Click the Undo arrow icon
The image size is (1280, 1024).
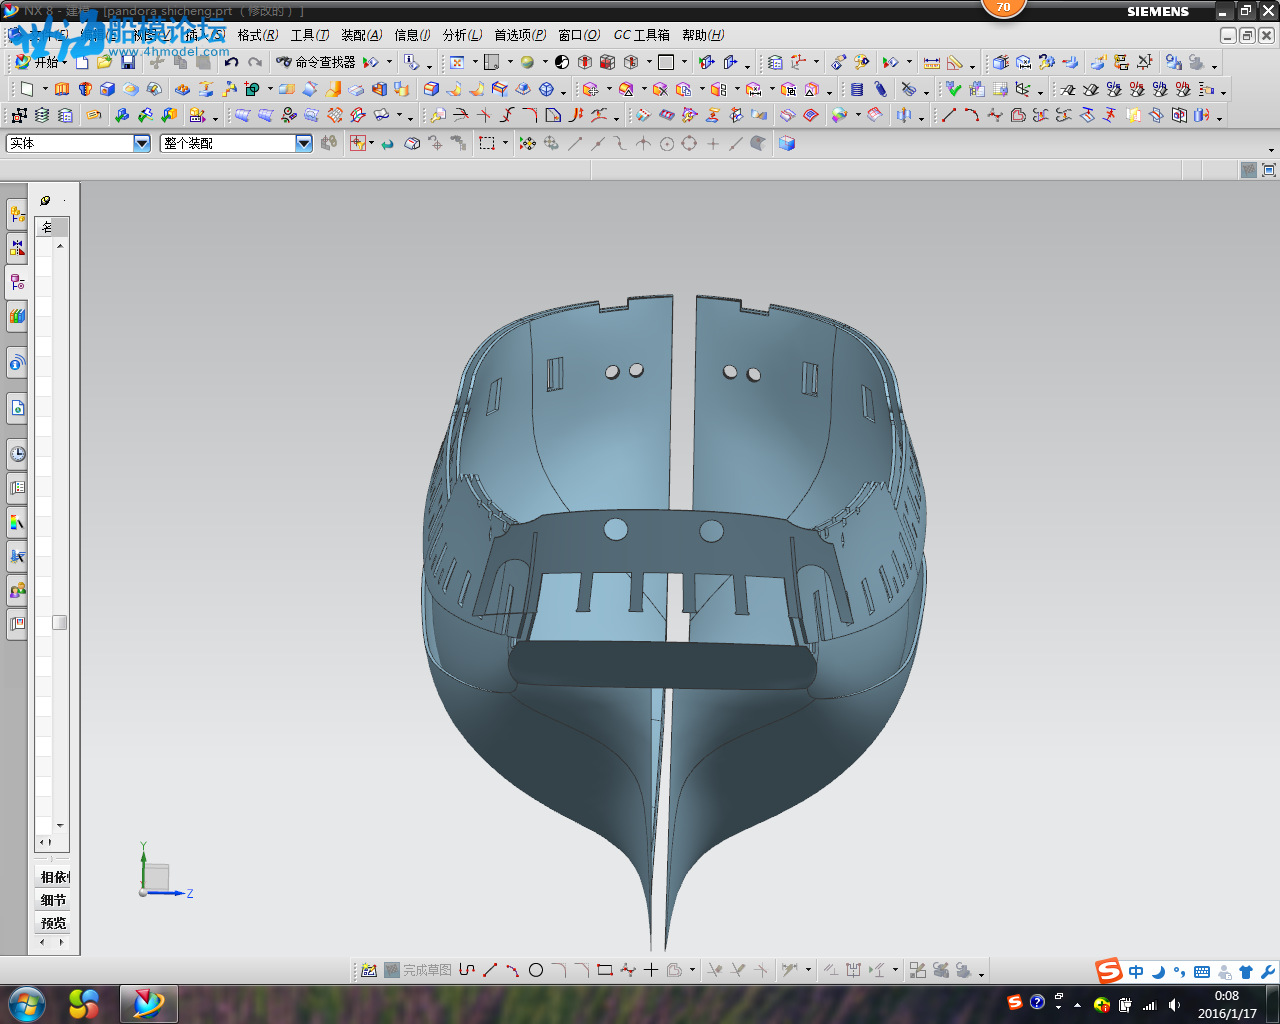click(232, 62)
